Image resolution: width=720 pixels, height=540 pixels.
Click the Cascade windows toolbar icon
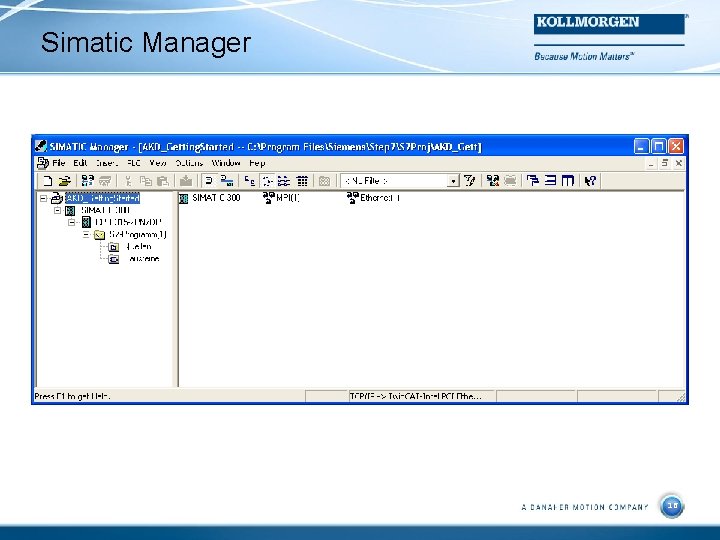click(533, 180)
